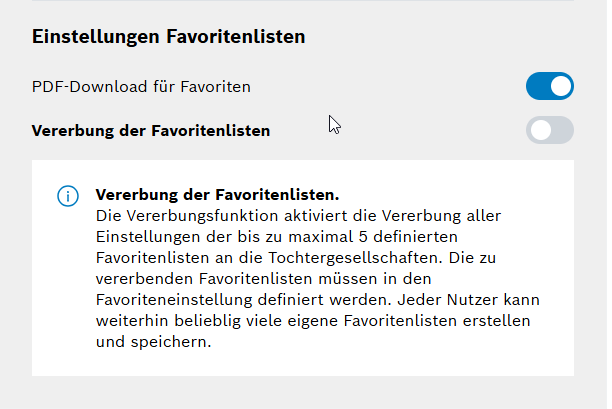
Task: Disable the PDF-Download für Favoriten toggle
Action: 550,86
